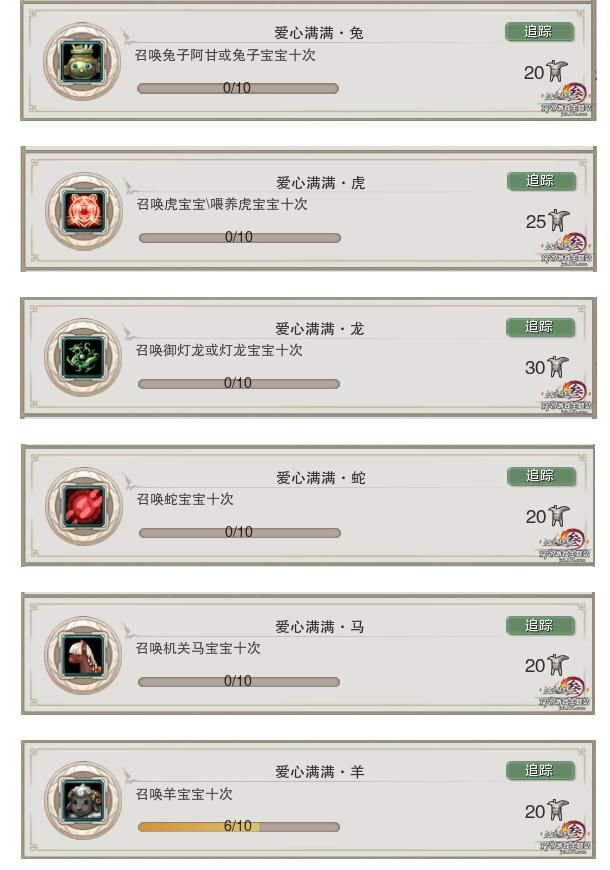Click 追踪 for the 爱心满满·龙 quest
This screenshot has width=610, height=870.
(540, 327)
